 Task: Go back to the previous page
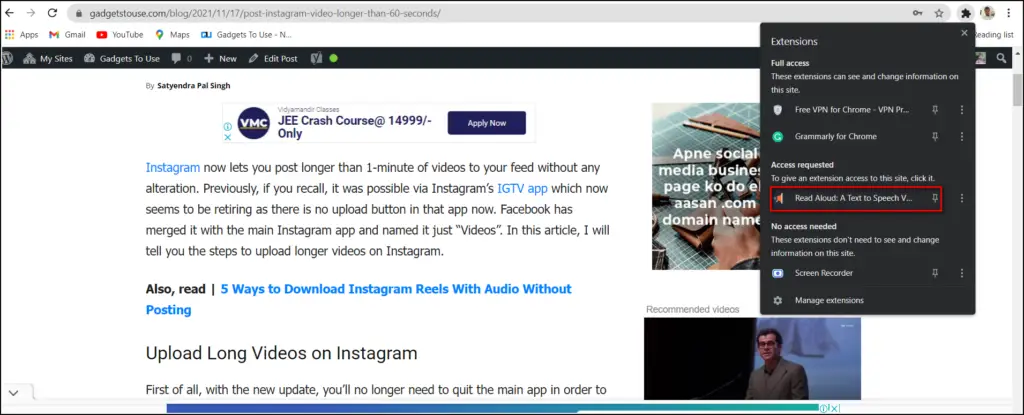(9, 13)
